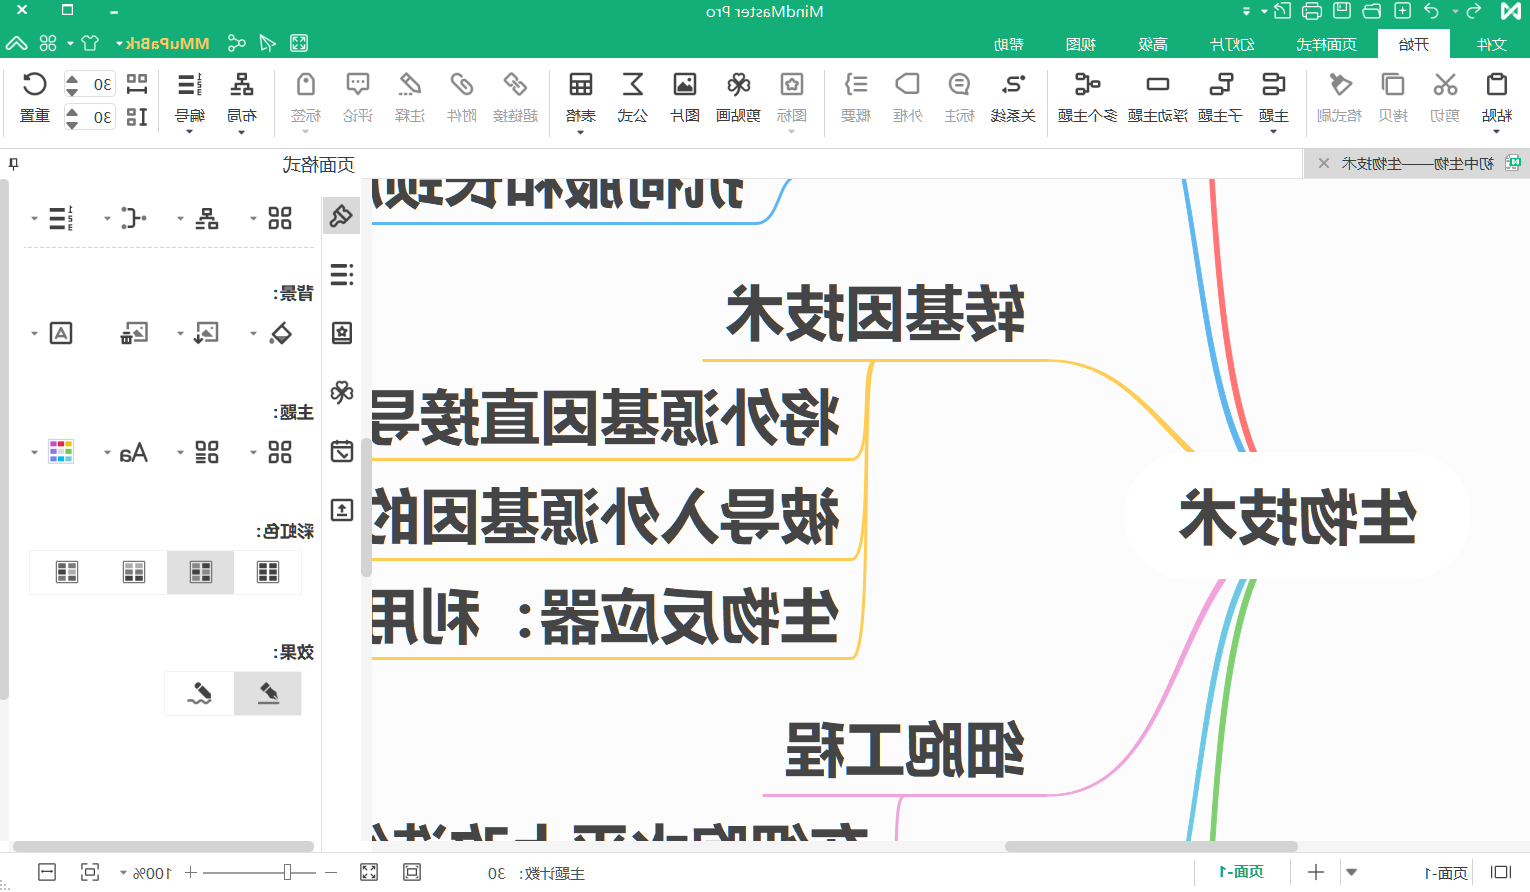This screenshot has height=892, width=1530.
Task: Toggle the hand-drawn wavy pen effect (效果)
Action: click(199, 693)
